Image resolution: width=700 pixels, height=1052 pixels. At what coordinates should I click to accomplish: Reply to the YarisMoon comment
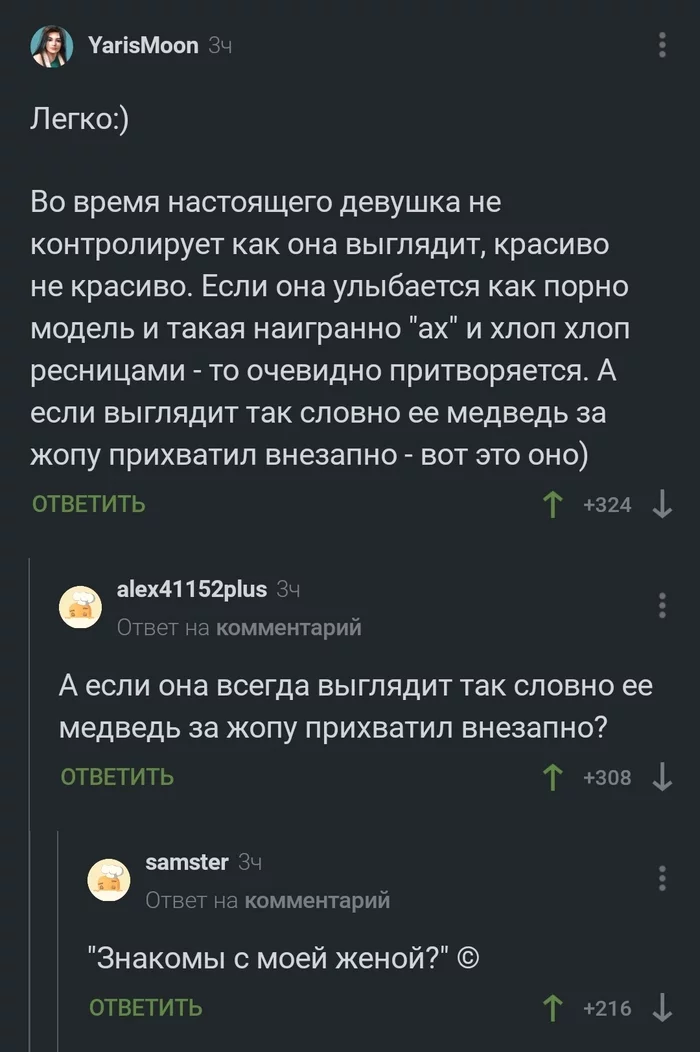click(89, 505)
